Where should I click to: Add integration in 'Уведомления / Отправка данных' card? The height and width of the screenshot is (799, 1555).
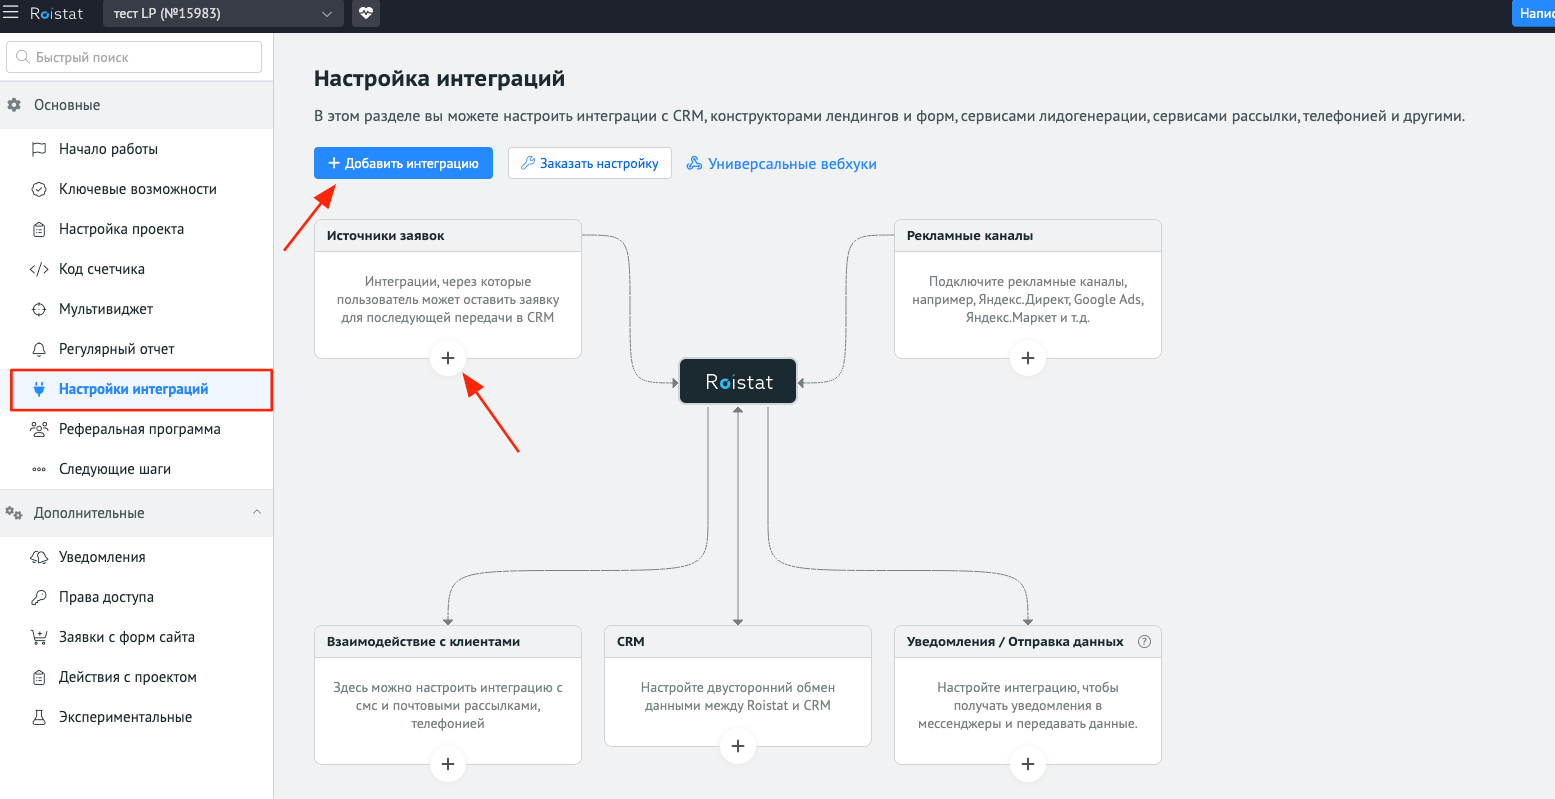point(1028,765)
